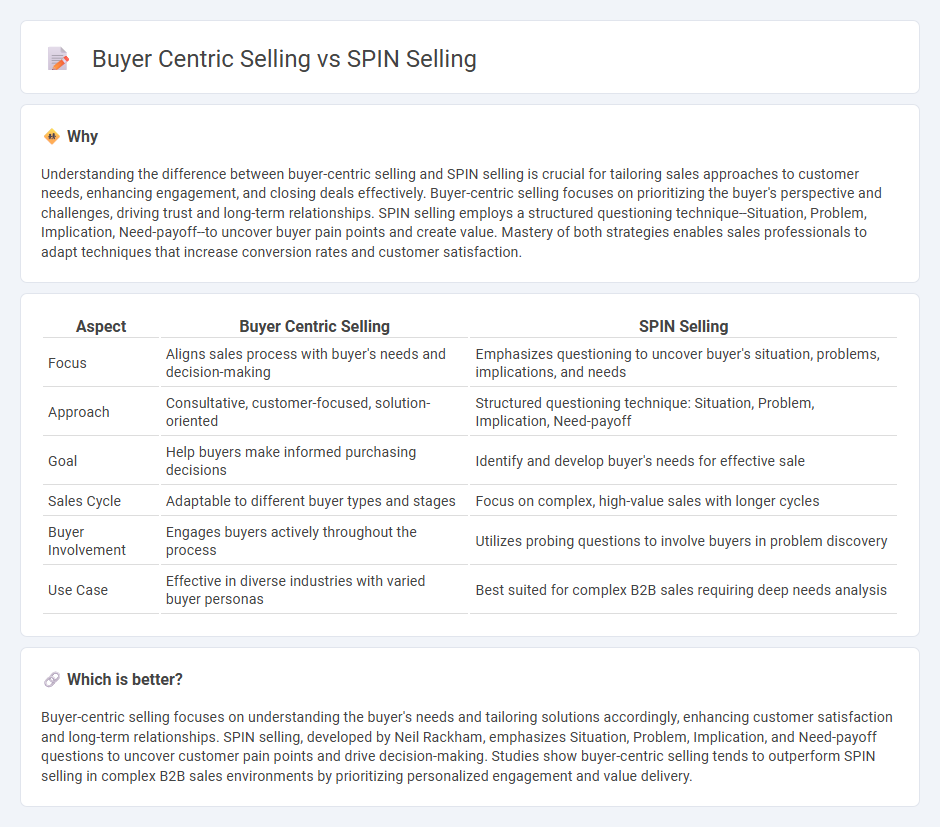Select the Focus row label
The height and width of the screenshot is (827, 940).
tap(67, 363)
